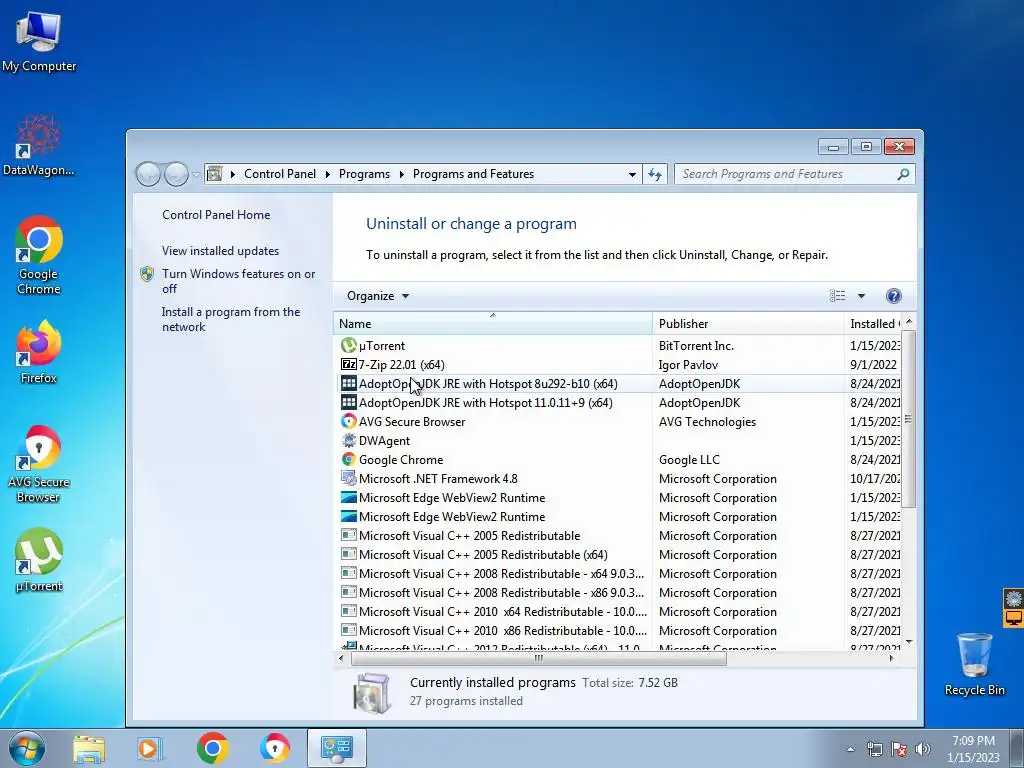
Task: Sort by the Publisher column header
Action: [x=748, y=323]
